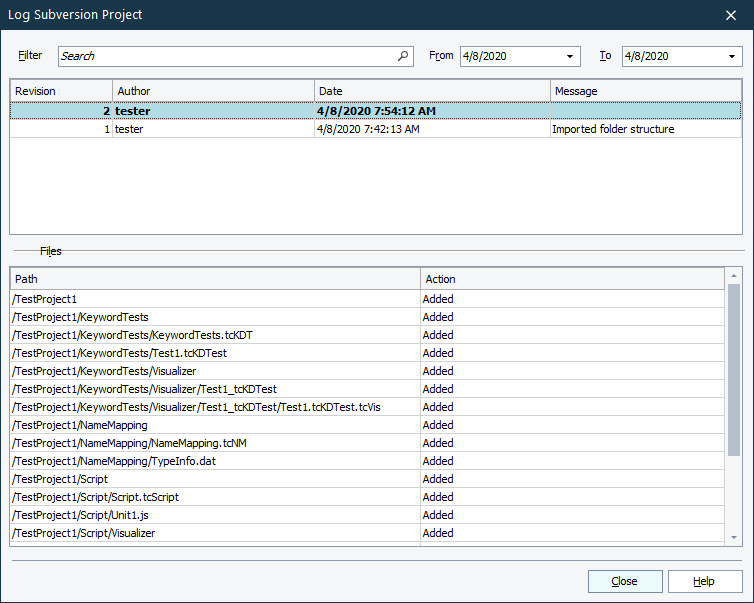Close the dialog with the X icon
This screenshot has width=754, height=603.
[731, 15]
